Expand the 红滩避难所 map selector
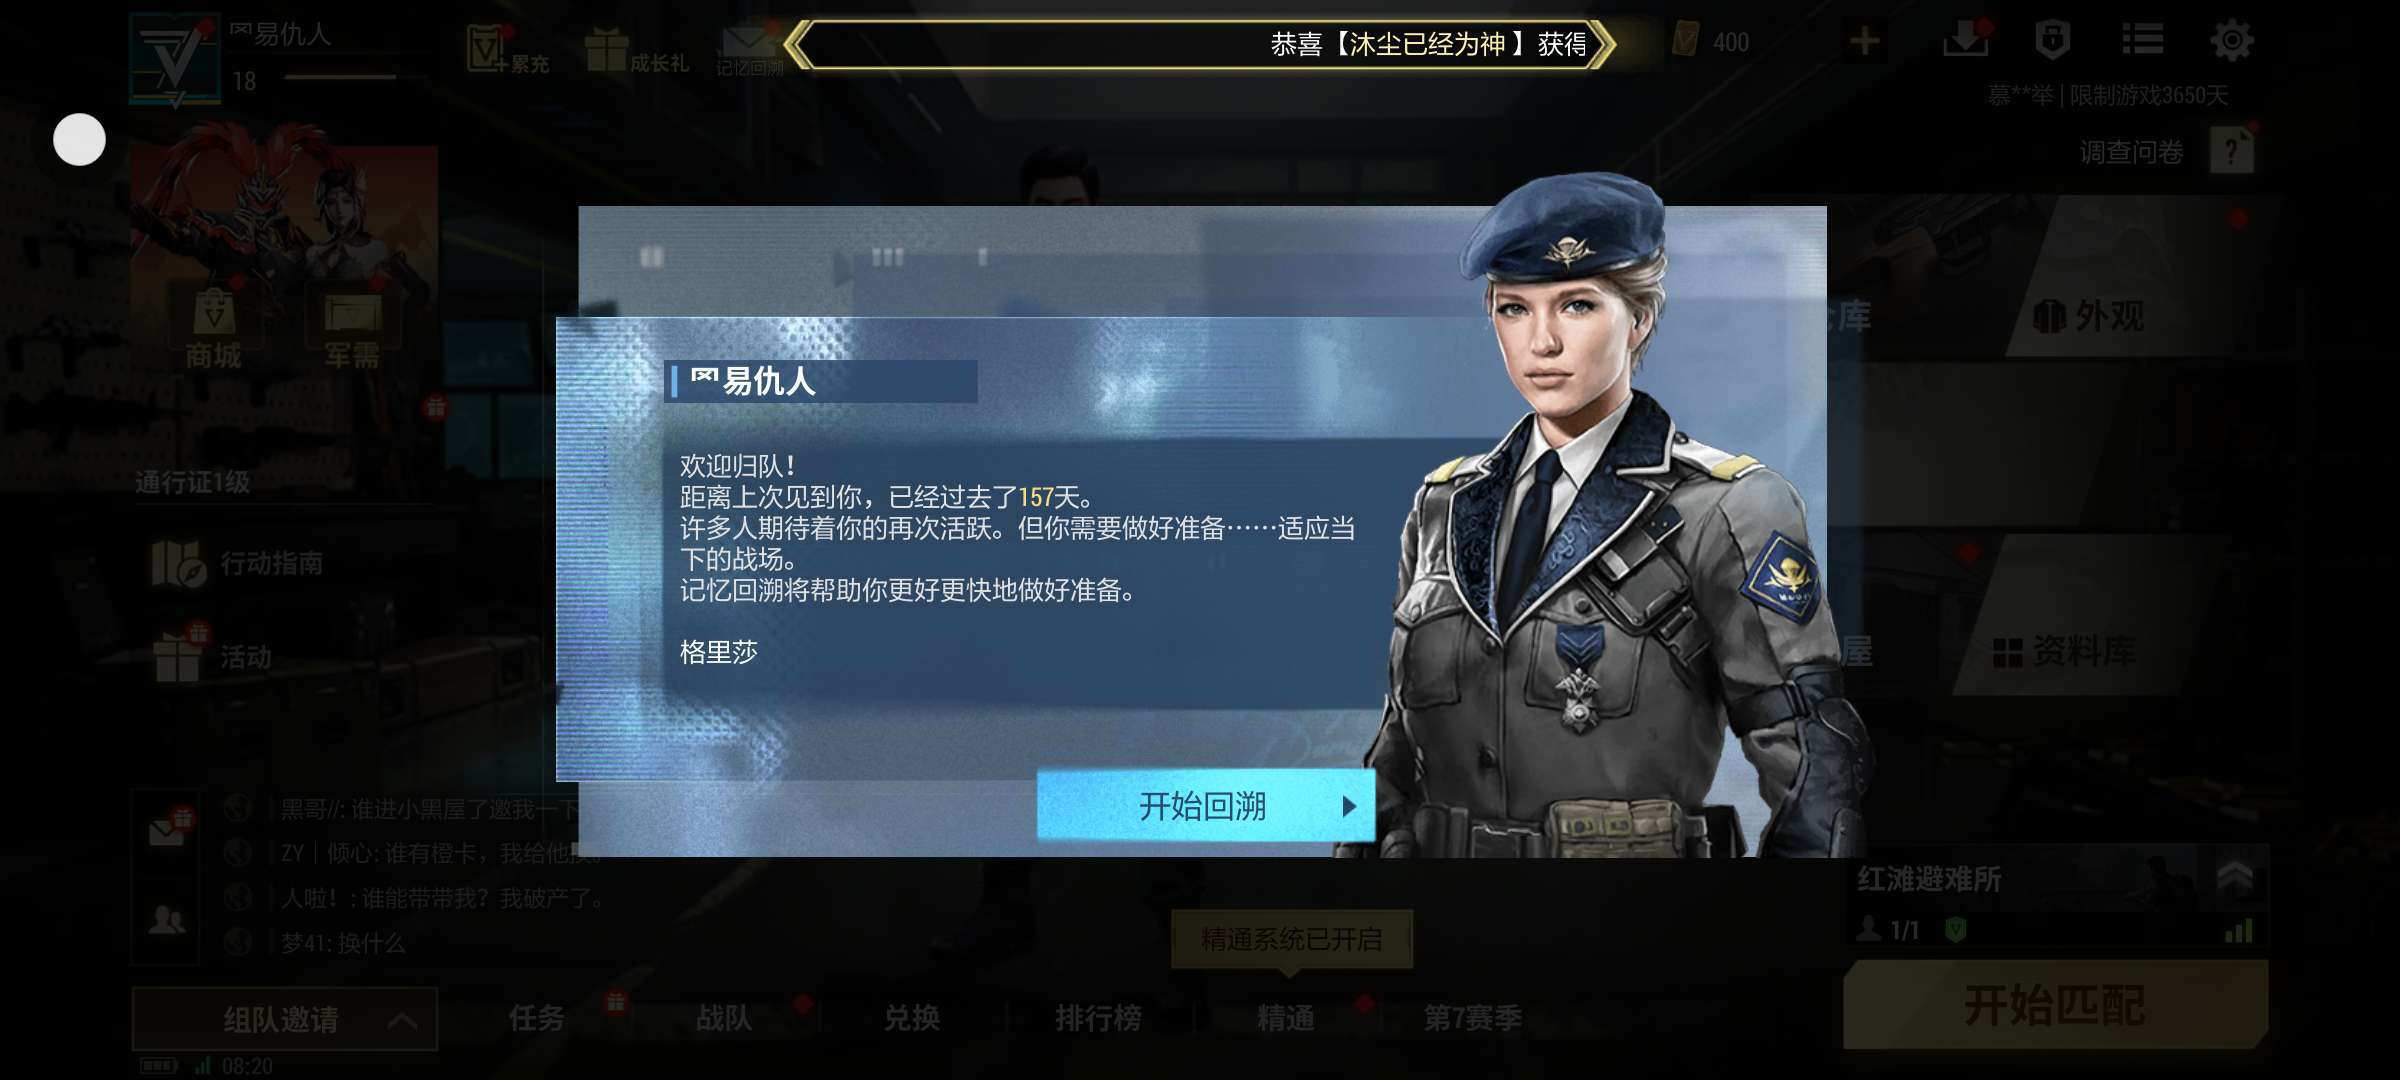Viewport: 2400px width, 1080px height. point(2234,880)
